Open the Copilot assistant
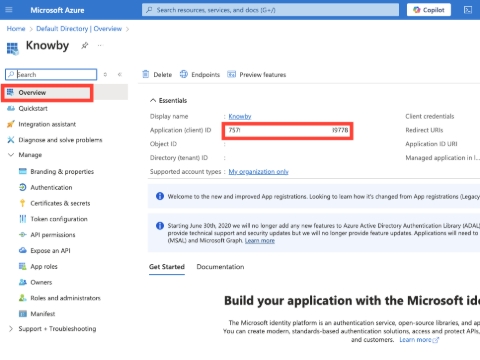The width and height of the screenshot is (480, 360). click(x=429, y=10)
